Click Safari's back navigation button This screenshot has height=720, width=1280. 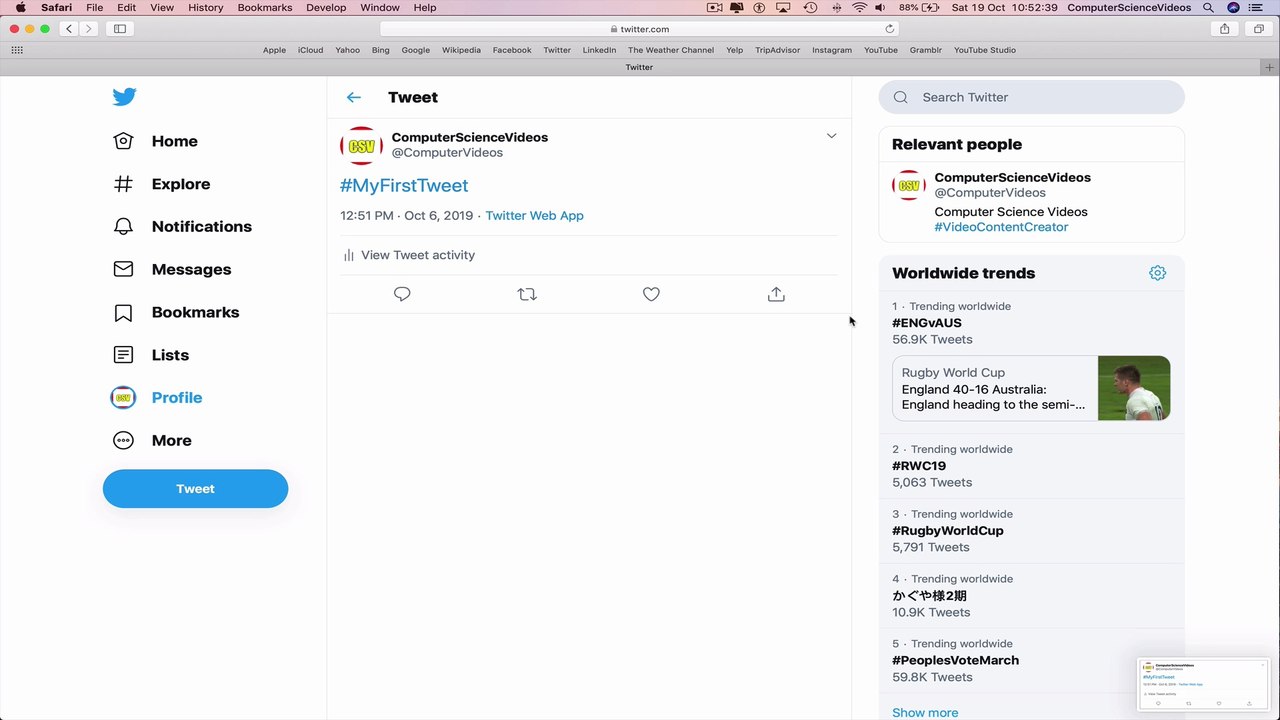69,29
